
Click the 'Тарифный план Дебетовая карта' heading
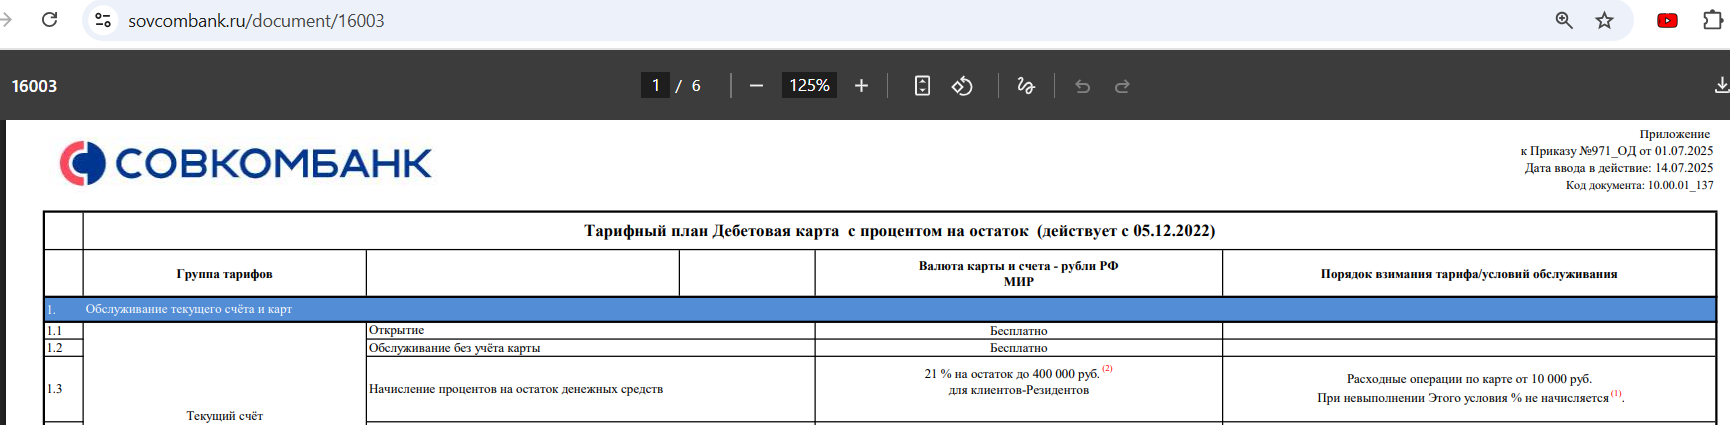[899, 231]
